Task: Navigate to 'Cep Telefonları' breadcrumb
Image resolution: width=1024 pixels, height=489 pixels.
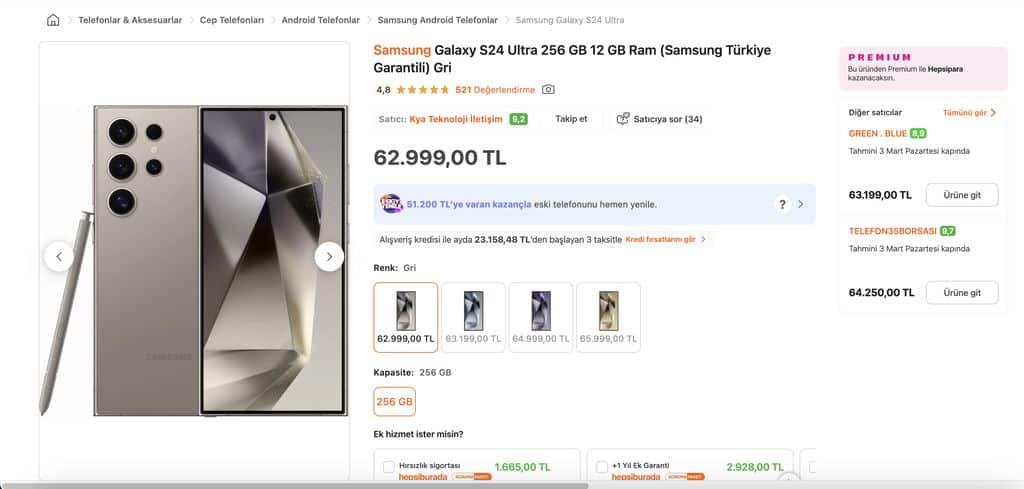Action: pyautogui.click(x=231, y=20)
